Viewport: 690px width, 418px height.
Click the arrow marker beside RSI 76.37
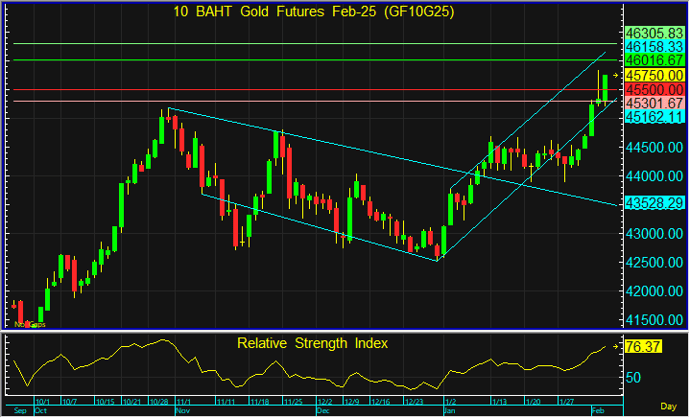tap(617, 347)
